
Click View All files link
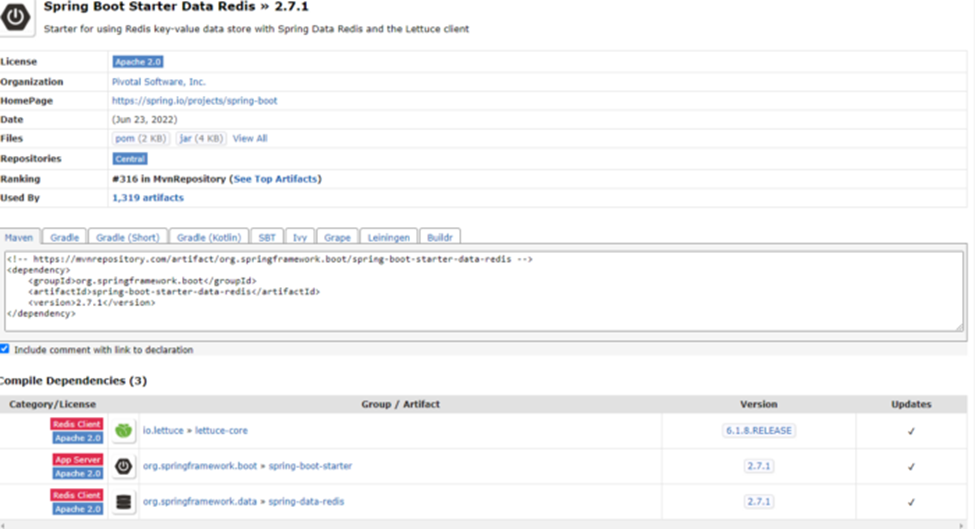coord(250,139)
